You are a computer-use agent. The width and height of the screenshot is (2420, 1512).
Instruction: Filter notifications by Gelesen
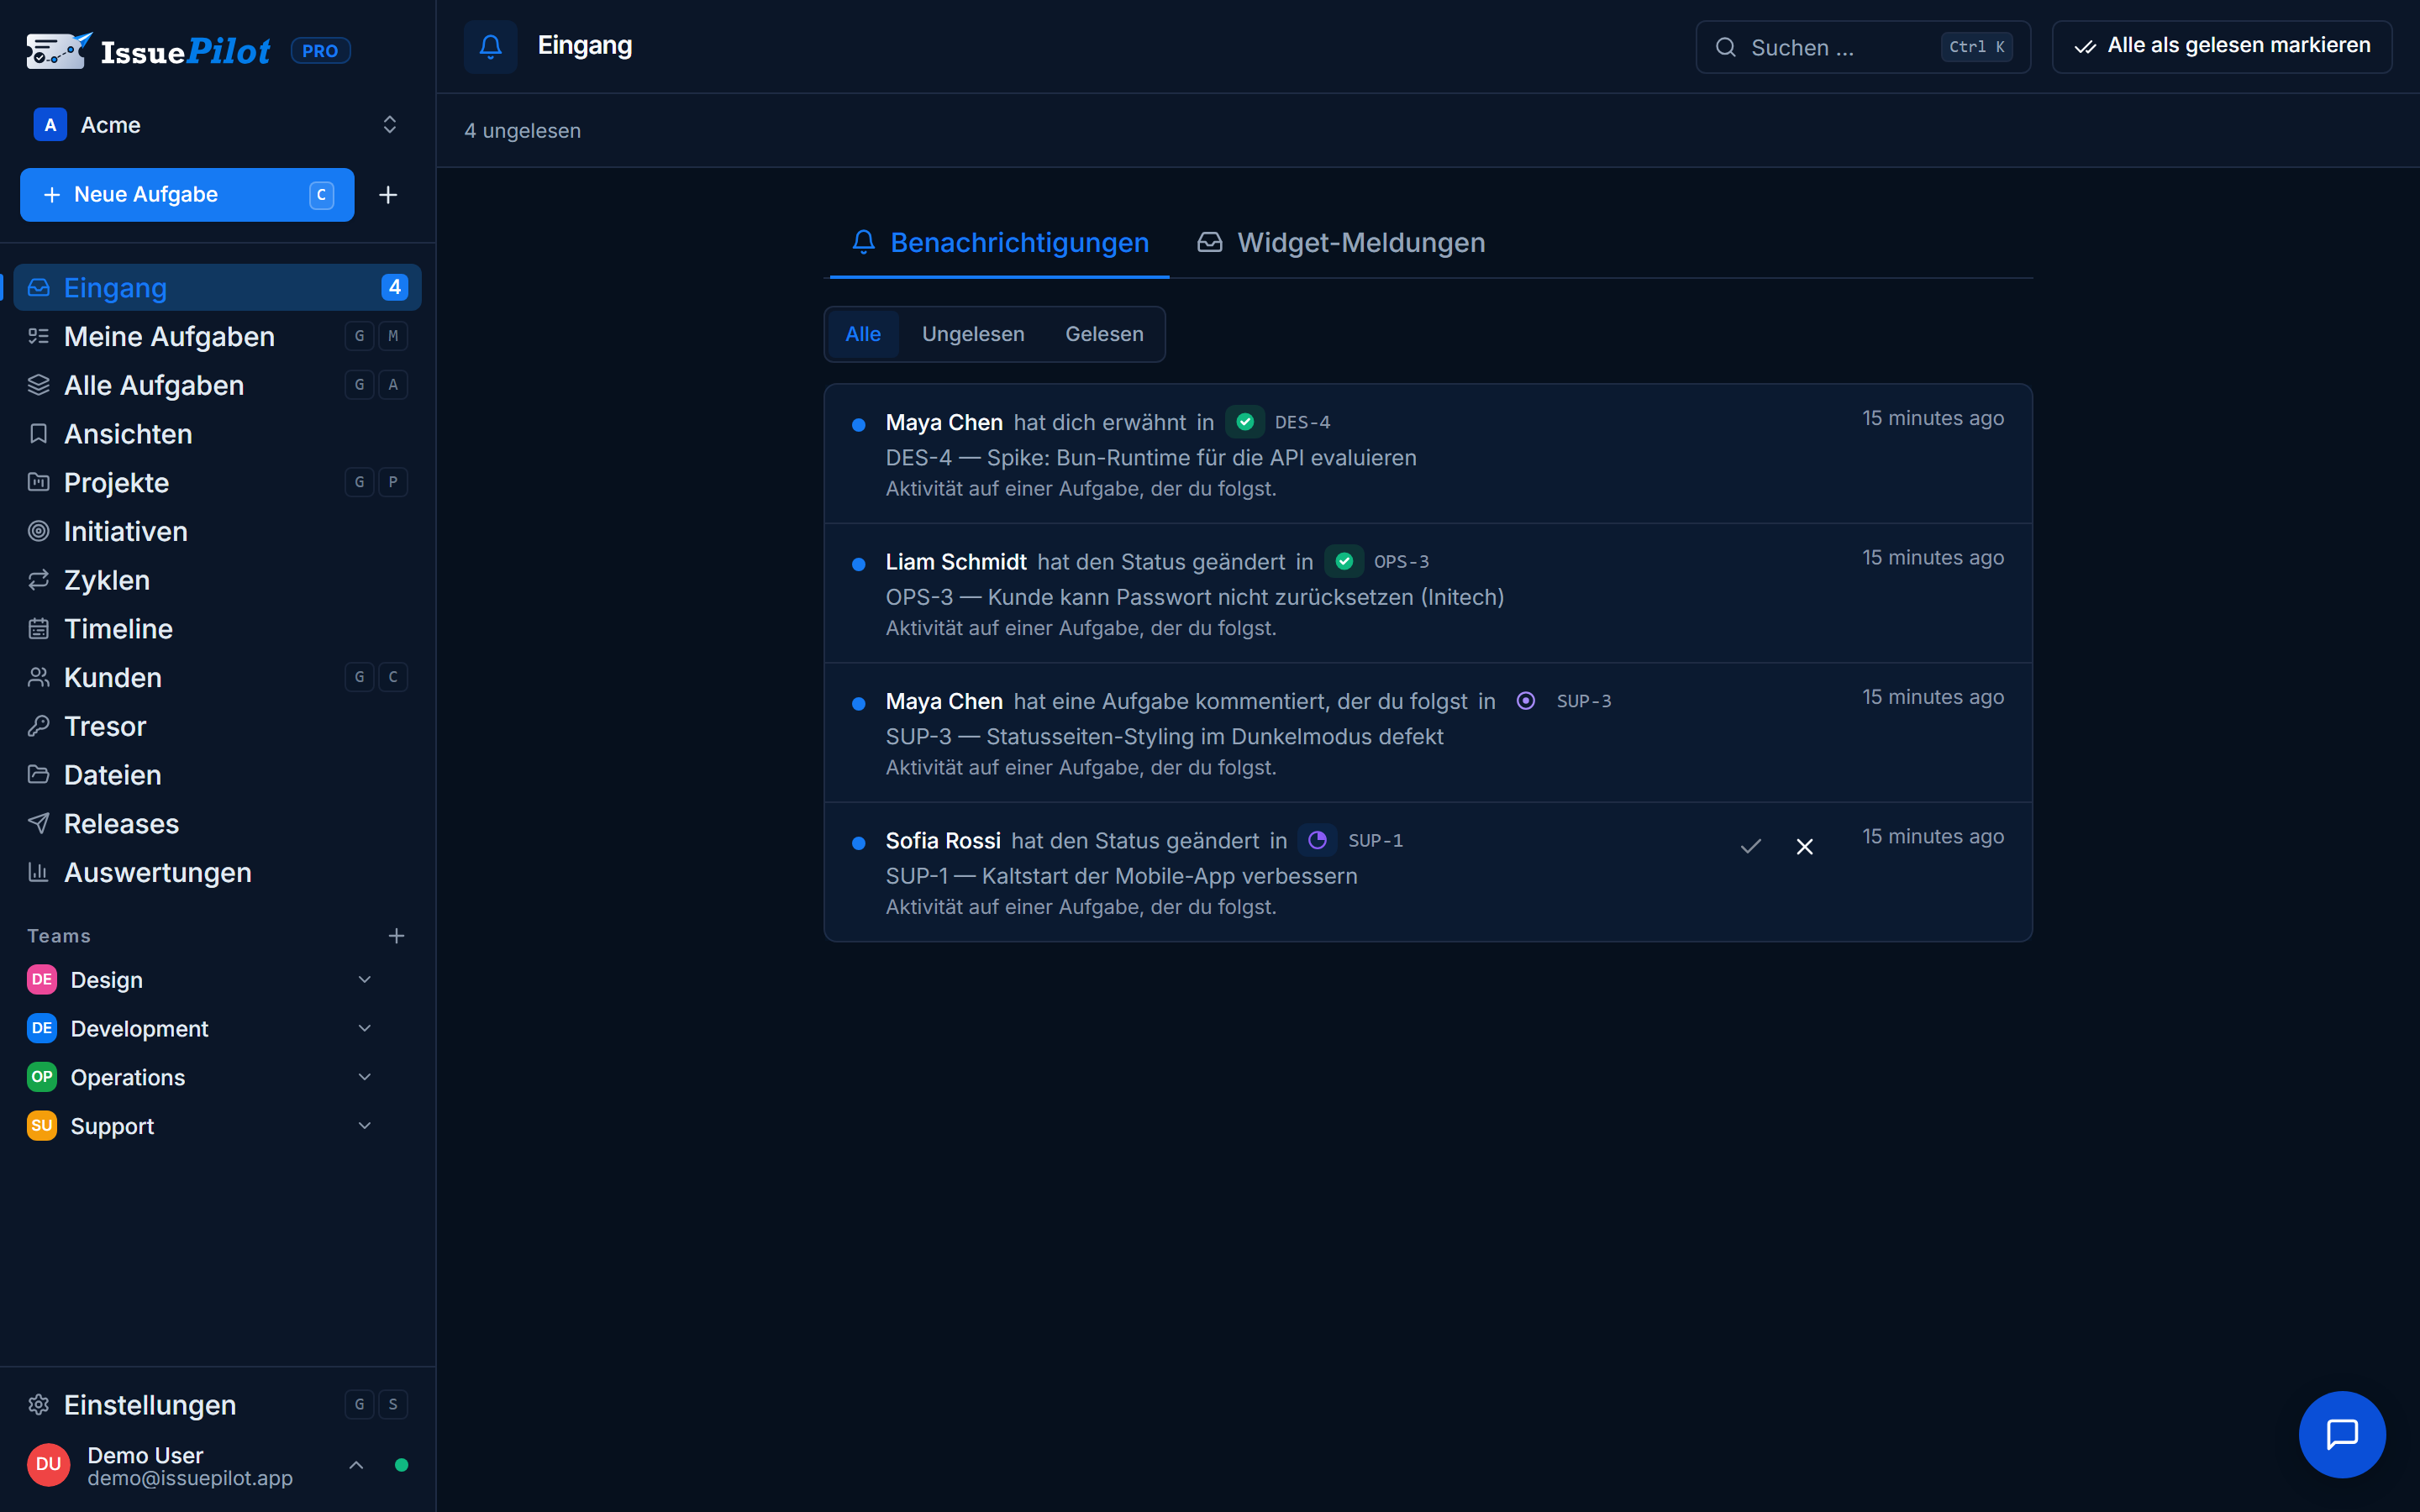pos(1103,334)
